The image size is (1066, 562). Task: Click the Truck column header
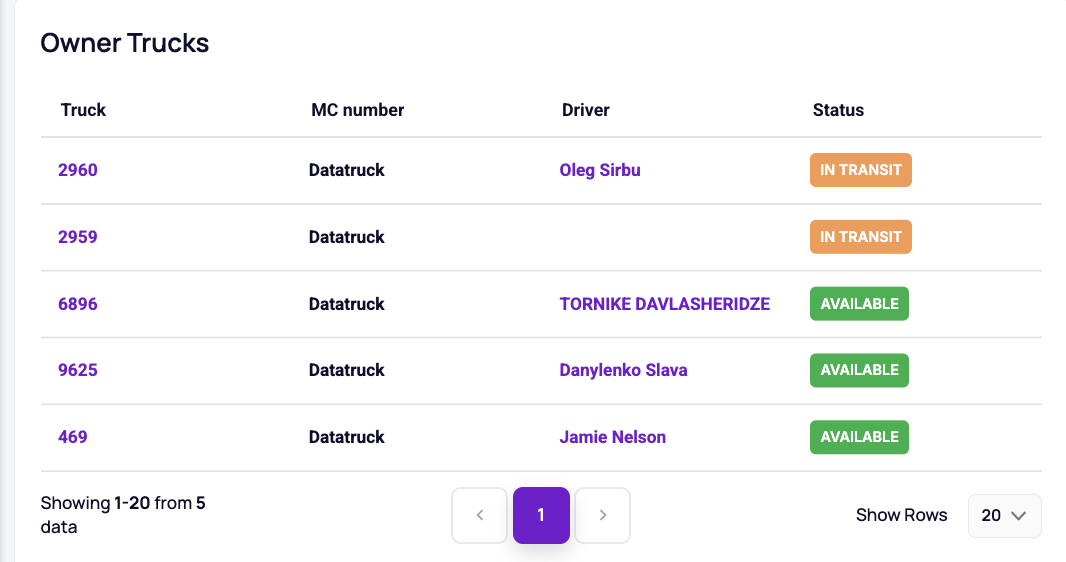coord(83,110)
